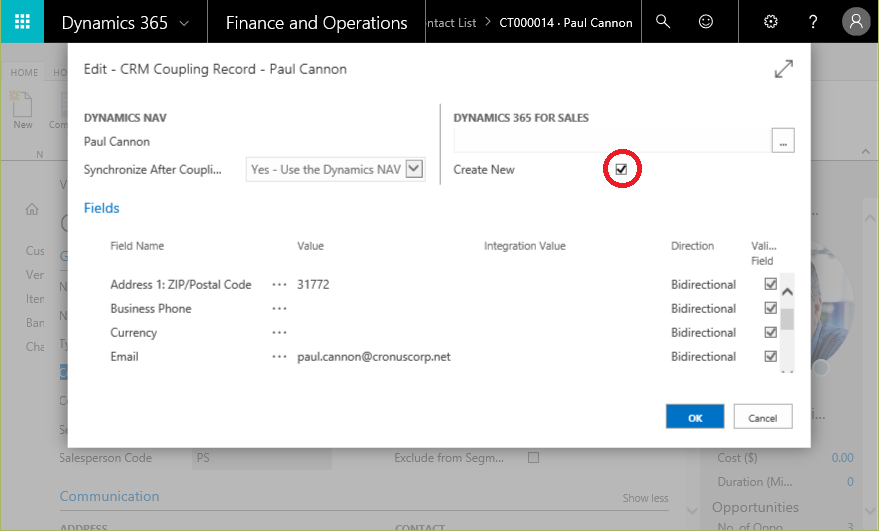Click Direction Bidirectional for Currency row
This screenshot has width=879, height=531.
[x=704, y=333]
